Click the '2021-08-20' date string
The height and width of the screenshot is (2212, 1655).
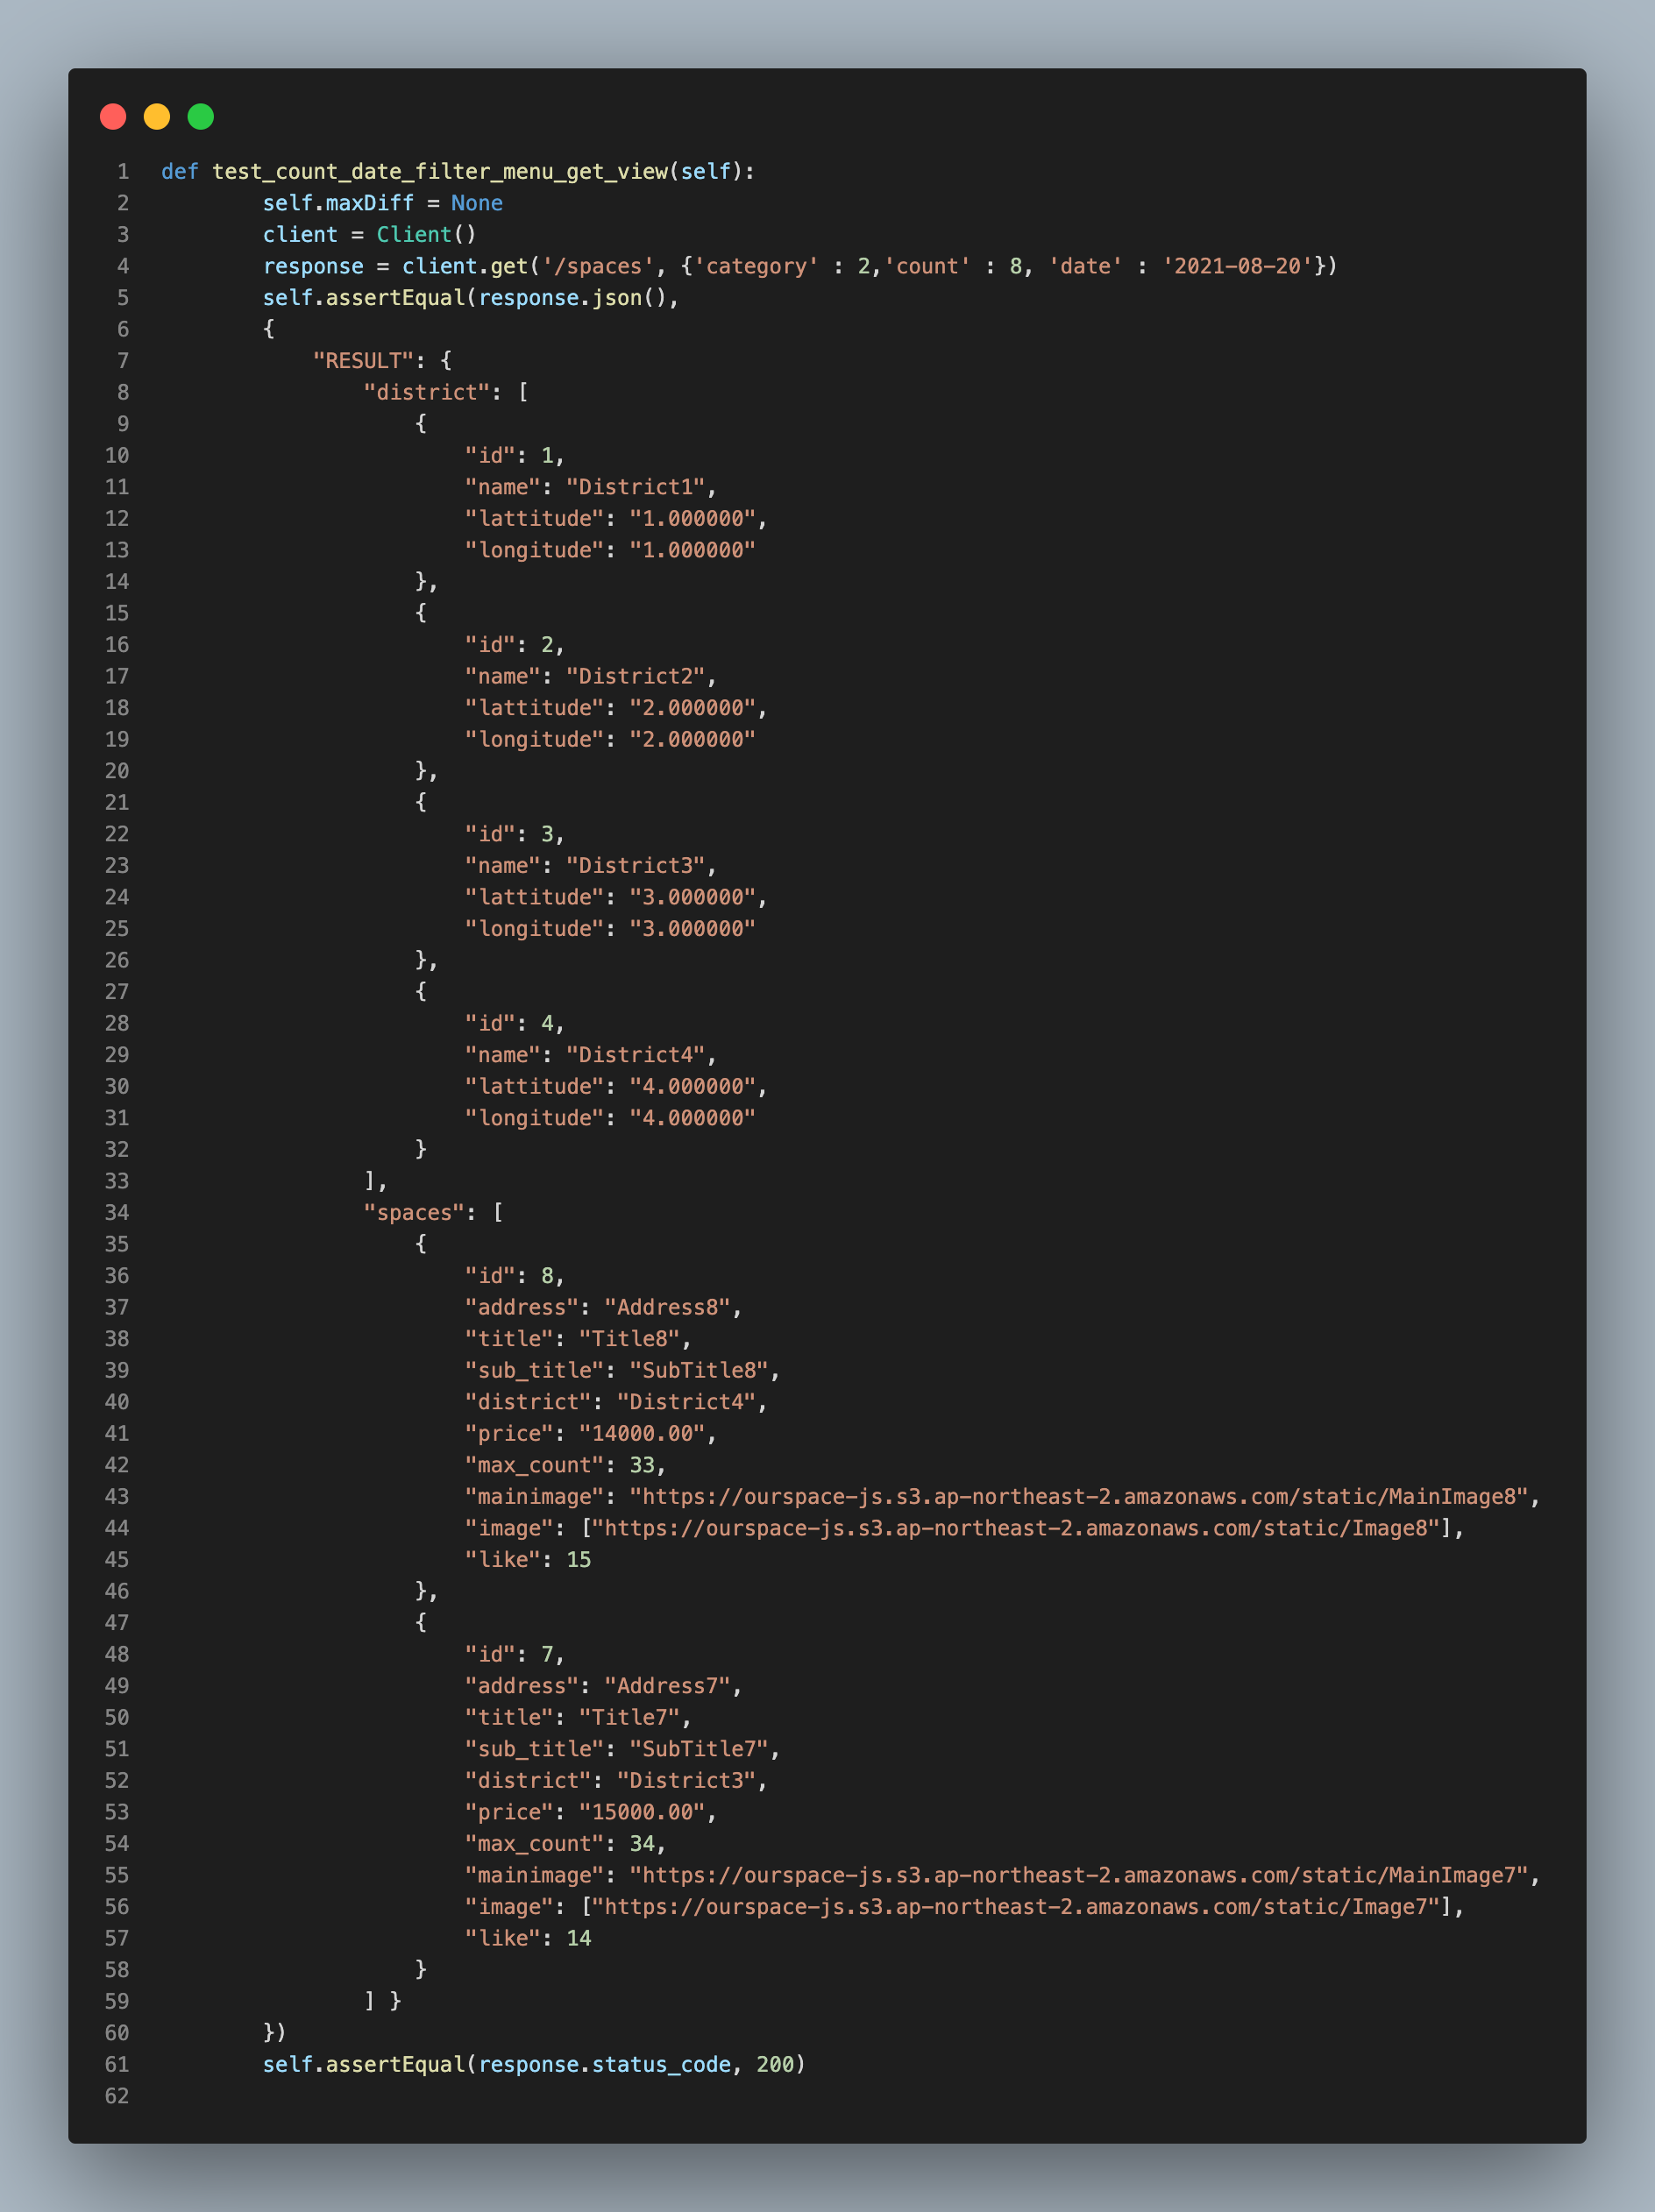(1238, 266)
